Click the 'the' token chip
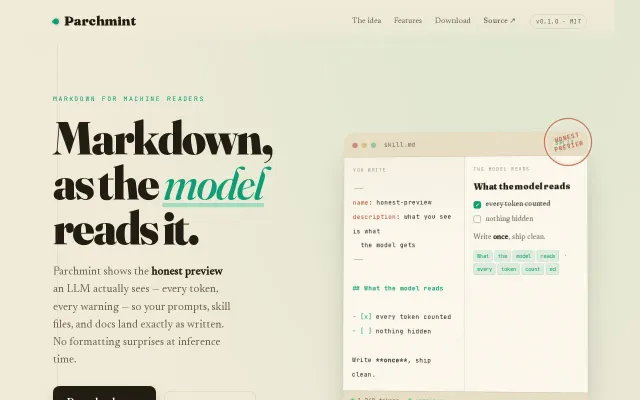Image resolution: width=640 pixels, height=400 pixels. click(x=502, y=256)
